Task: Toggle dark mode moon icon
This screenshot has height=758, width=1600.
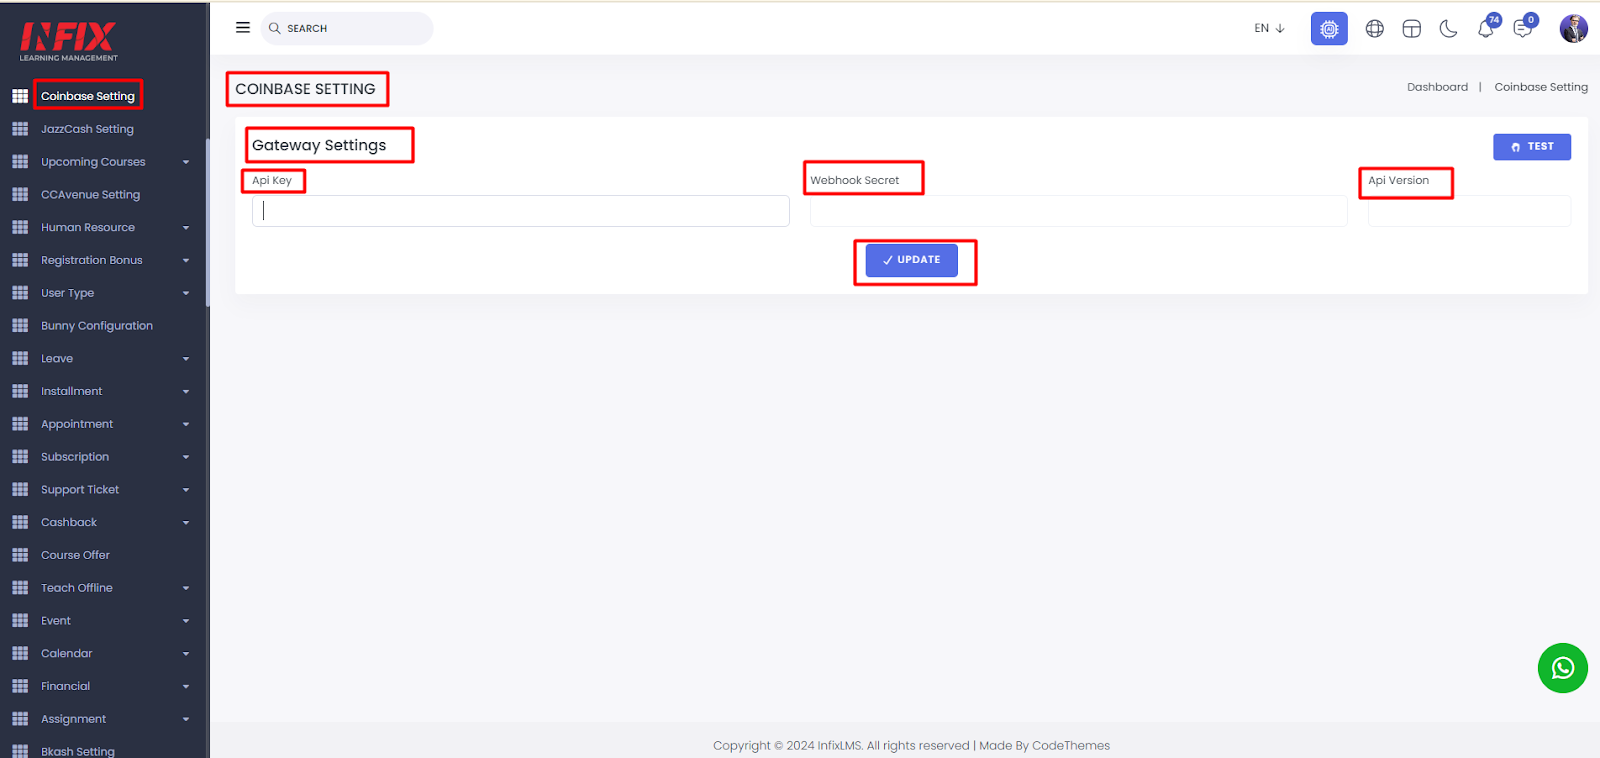Action: pos(1448,29)
